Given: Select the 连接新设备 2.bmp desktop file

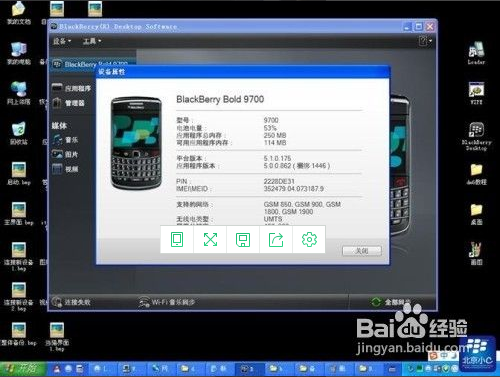Looking at the screenshot, I should click(19, 297).
